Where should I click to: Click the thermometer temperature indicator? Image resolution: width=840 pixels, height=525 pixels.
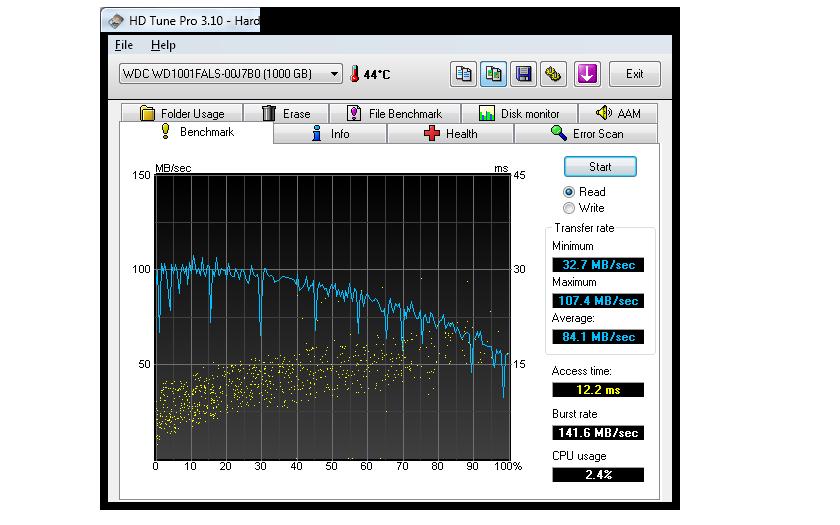point(354,74)
